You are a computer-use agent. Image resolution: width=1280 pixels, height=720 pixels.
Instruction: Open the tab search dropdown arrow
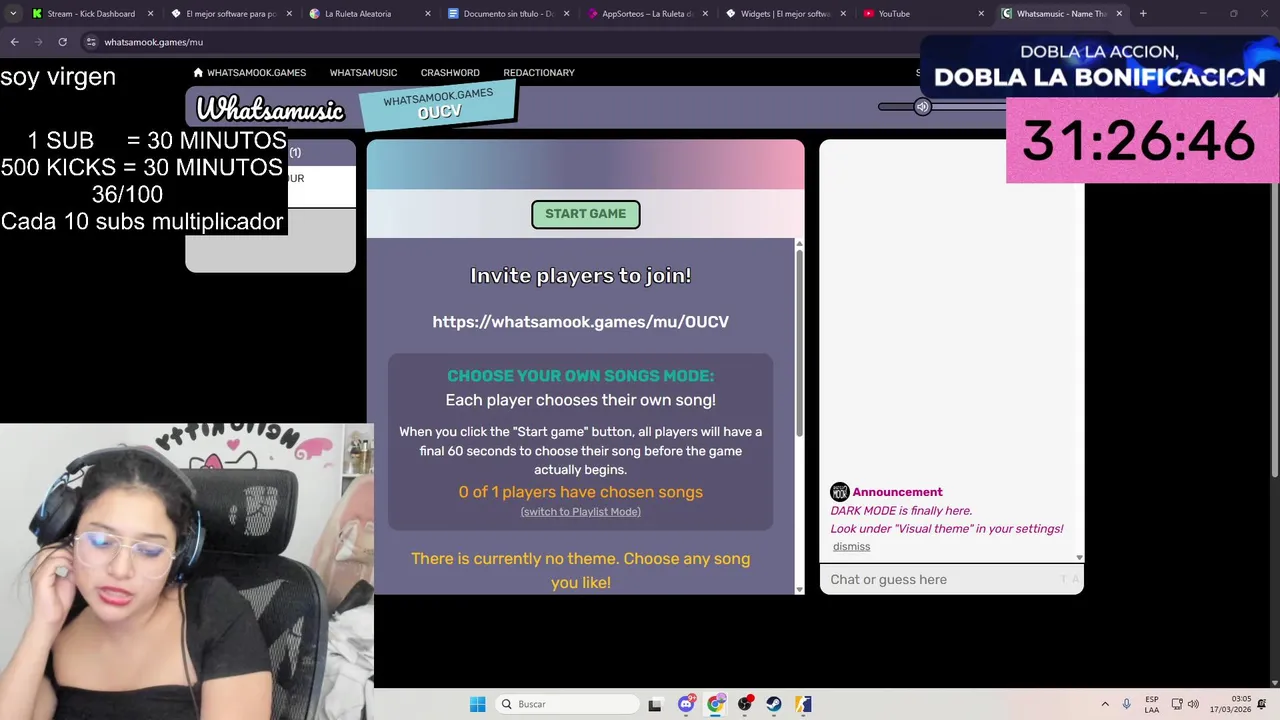coord(12,14)
